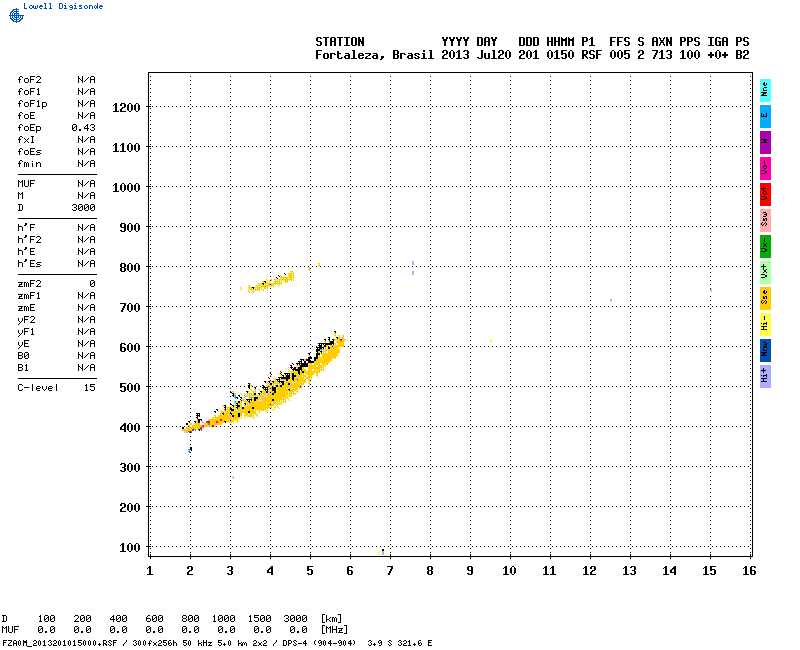
Task: Select the light green Vx+ legend swatch
Action: tap(765, 272)
